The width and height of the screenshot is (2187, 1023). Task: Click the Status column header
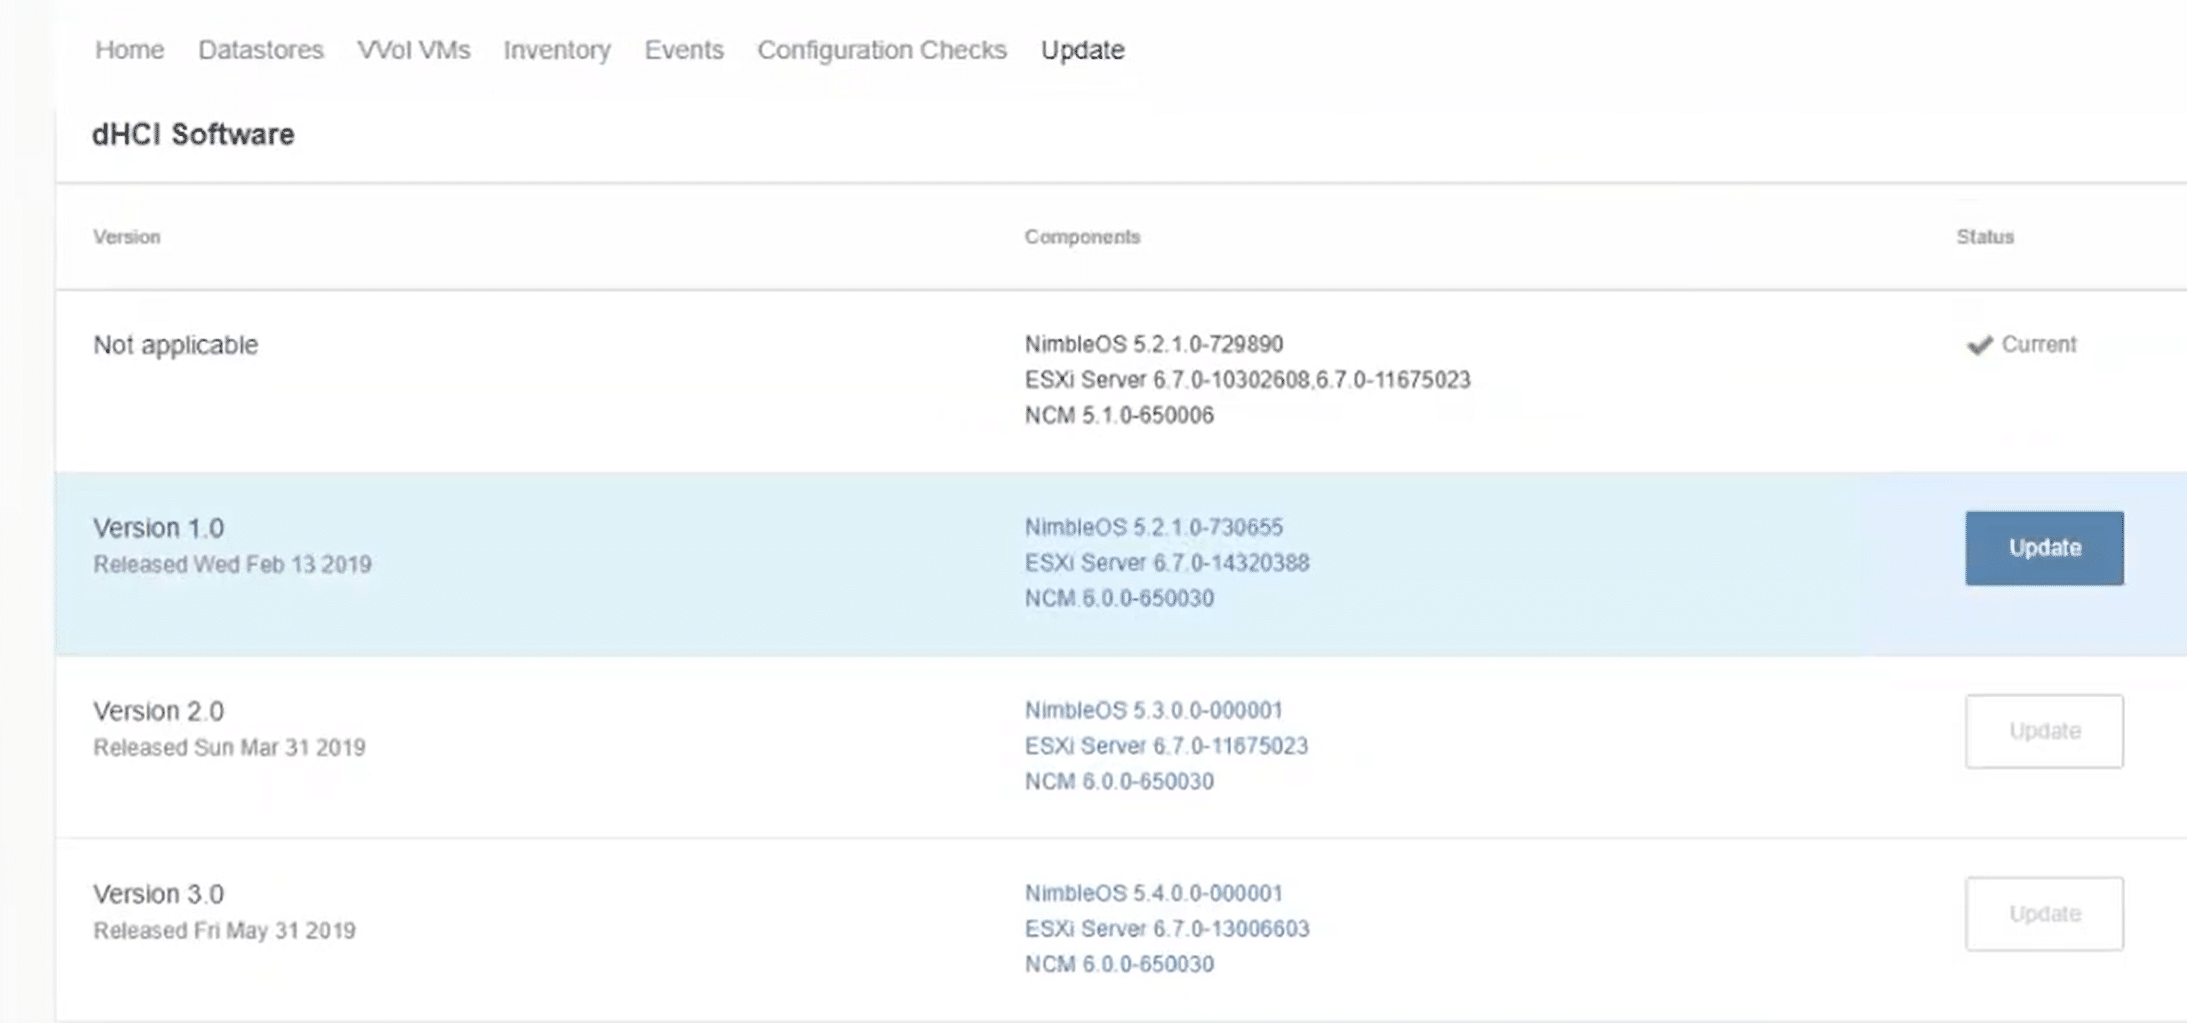pos(1985,237)
